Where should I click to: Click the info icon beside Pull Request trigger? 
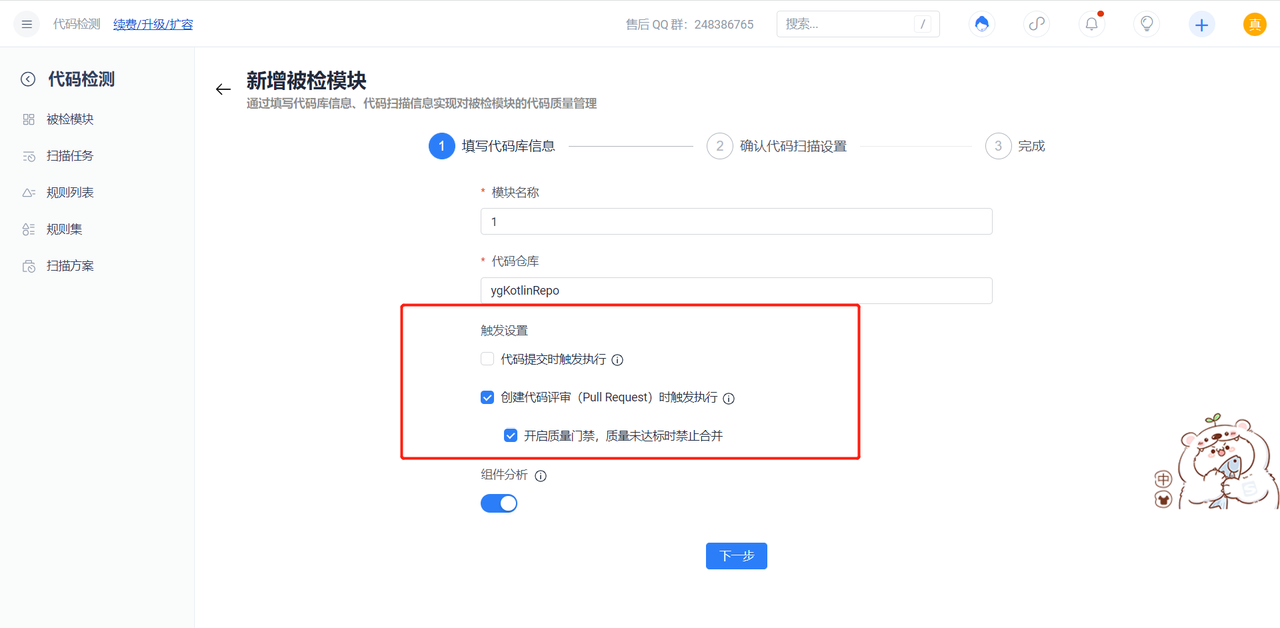coord(728,398)
